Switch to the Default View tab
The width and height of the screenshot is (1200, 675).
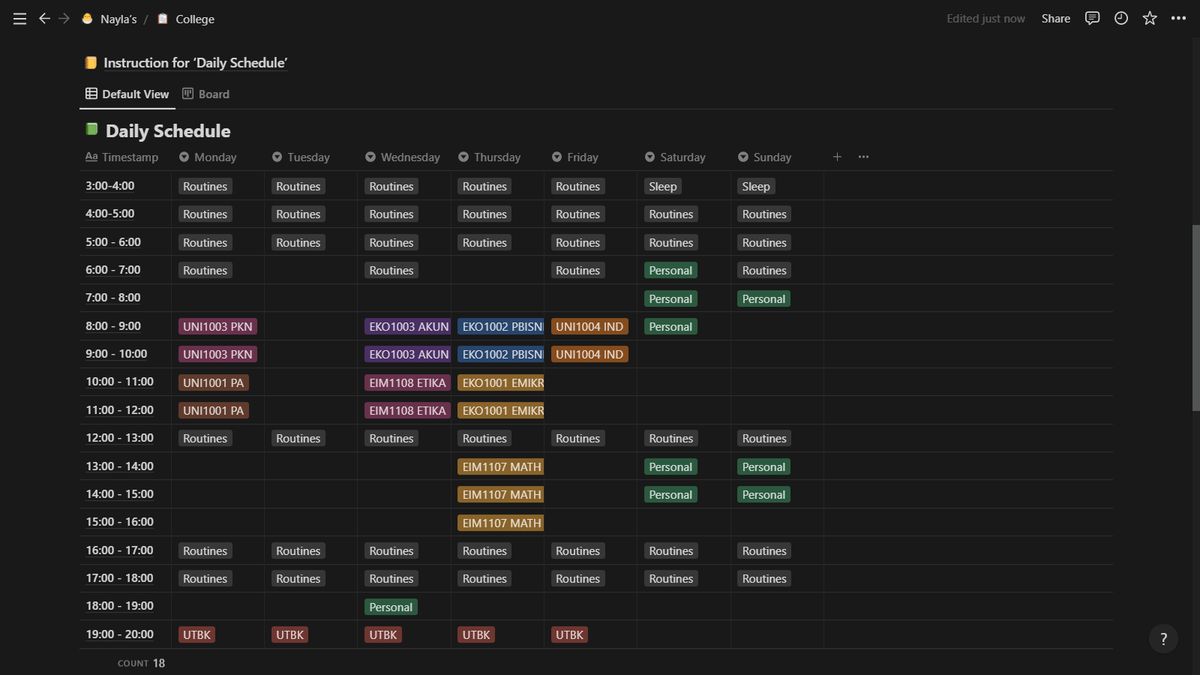[x=127, y=94]
